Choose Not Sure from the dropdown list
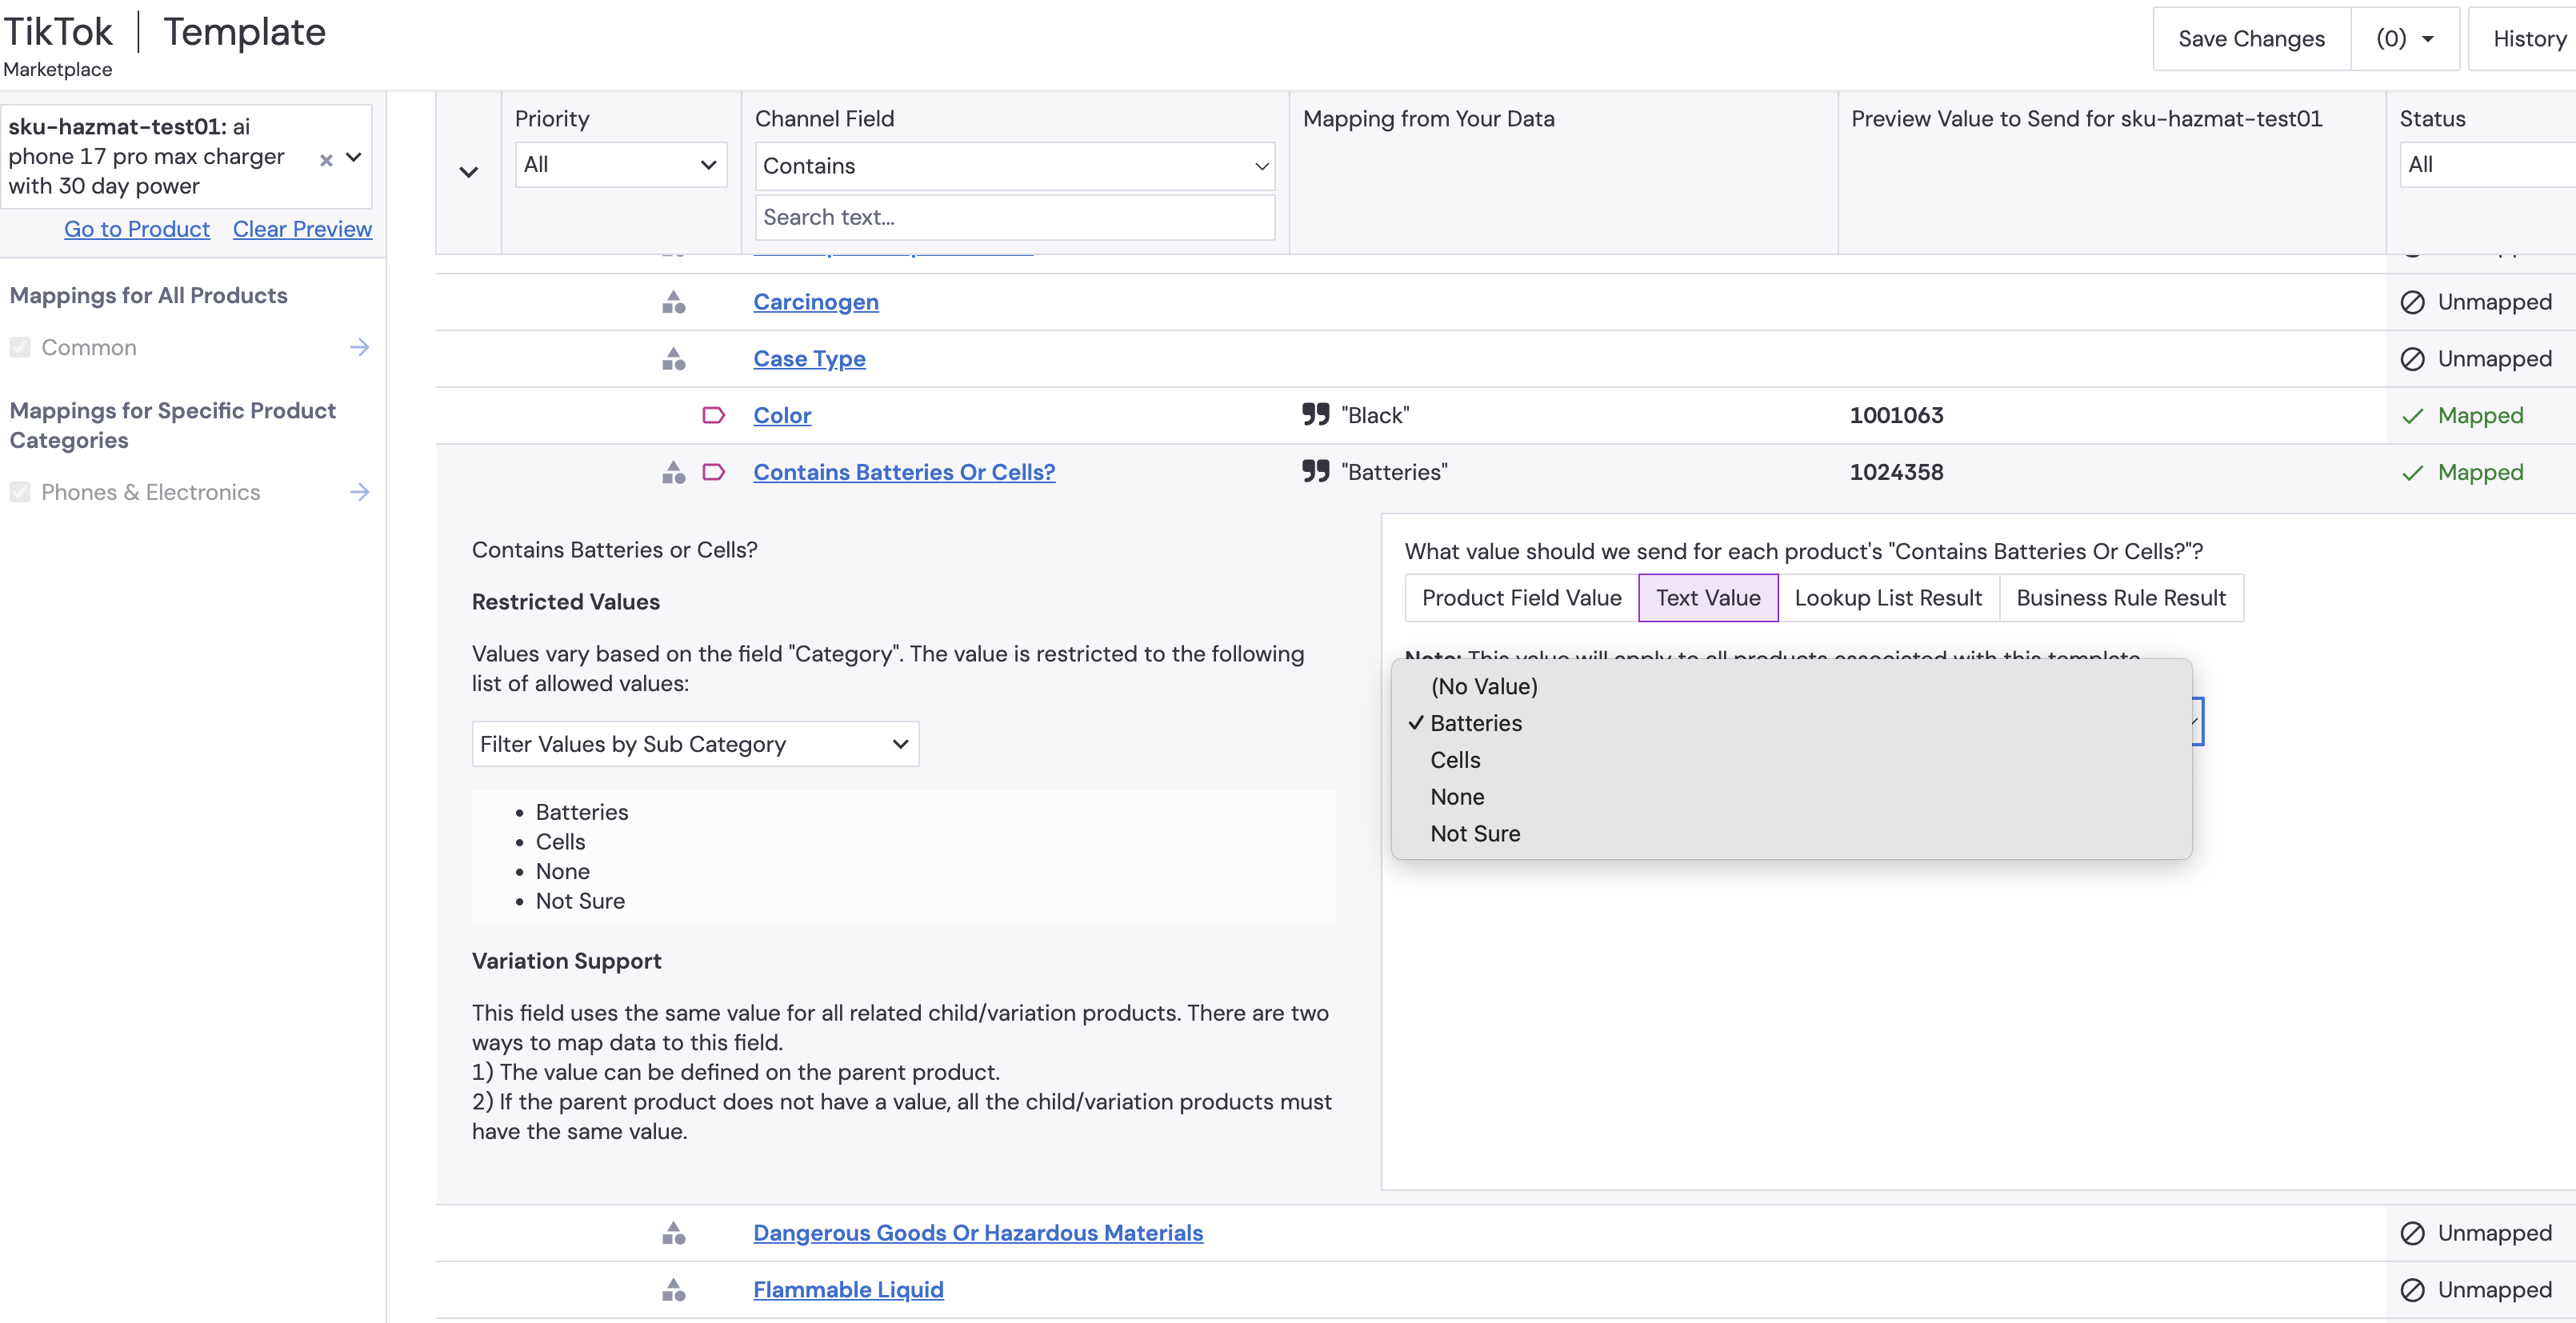This screenshot has height=1323, width=2576. [x=1475, y=834]
